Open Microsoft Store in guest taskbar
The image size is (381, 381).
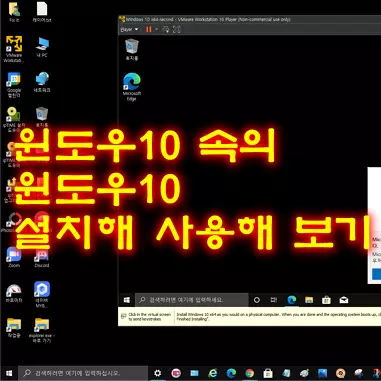[x=326, y=300]
